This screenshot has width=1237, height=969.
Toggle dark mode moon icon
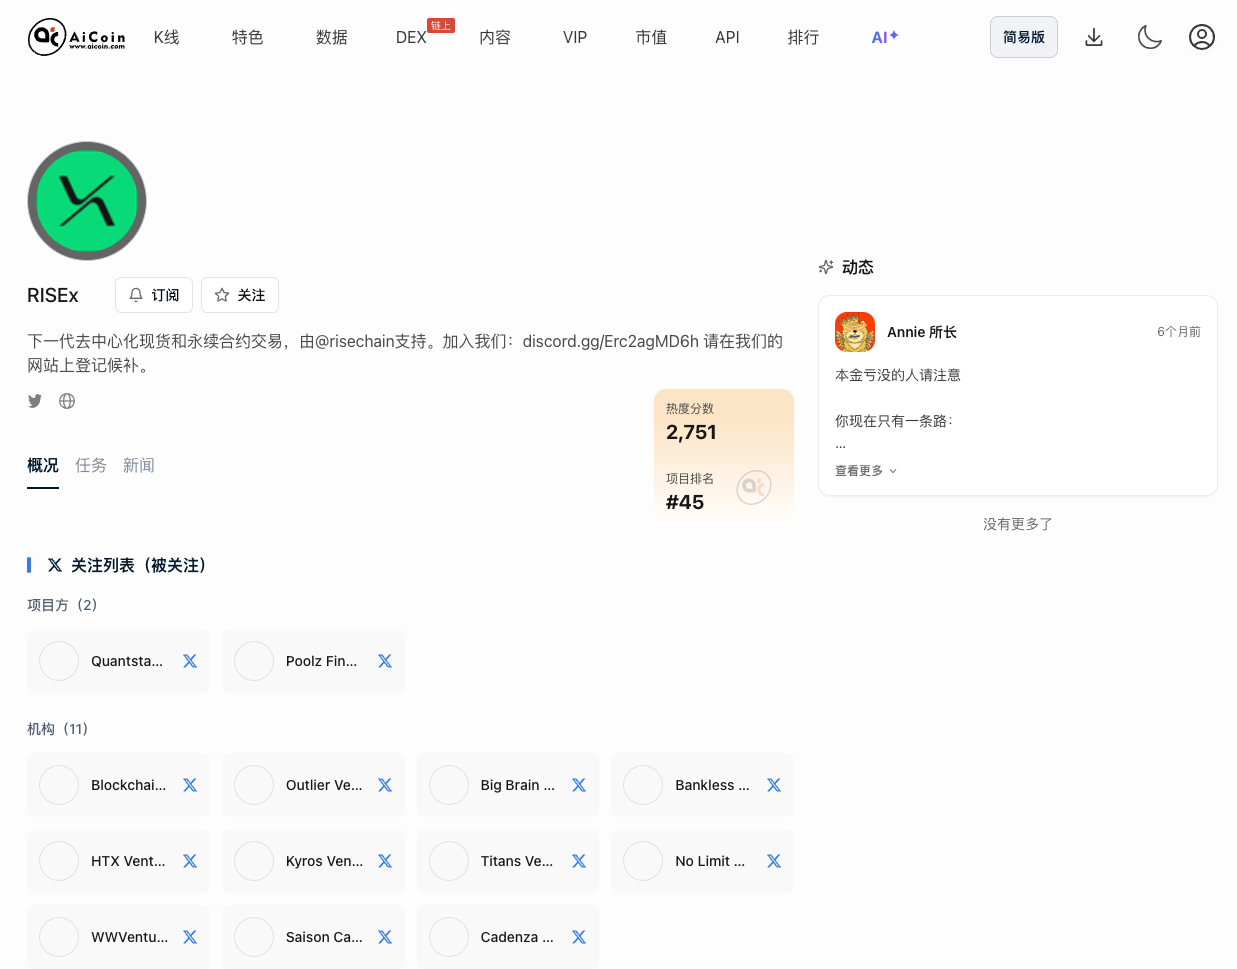coord(1150,37)
